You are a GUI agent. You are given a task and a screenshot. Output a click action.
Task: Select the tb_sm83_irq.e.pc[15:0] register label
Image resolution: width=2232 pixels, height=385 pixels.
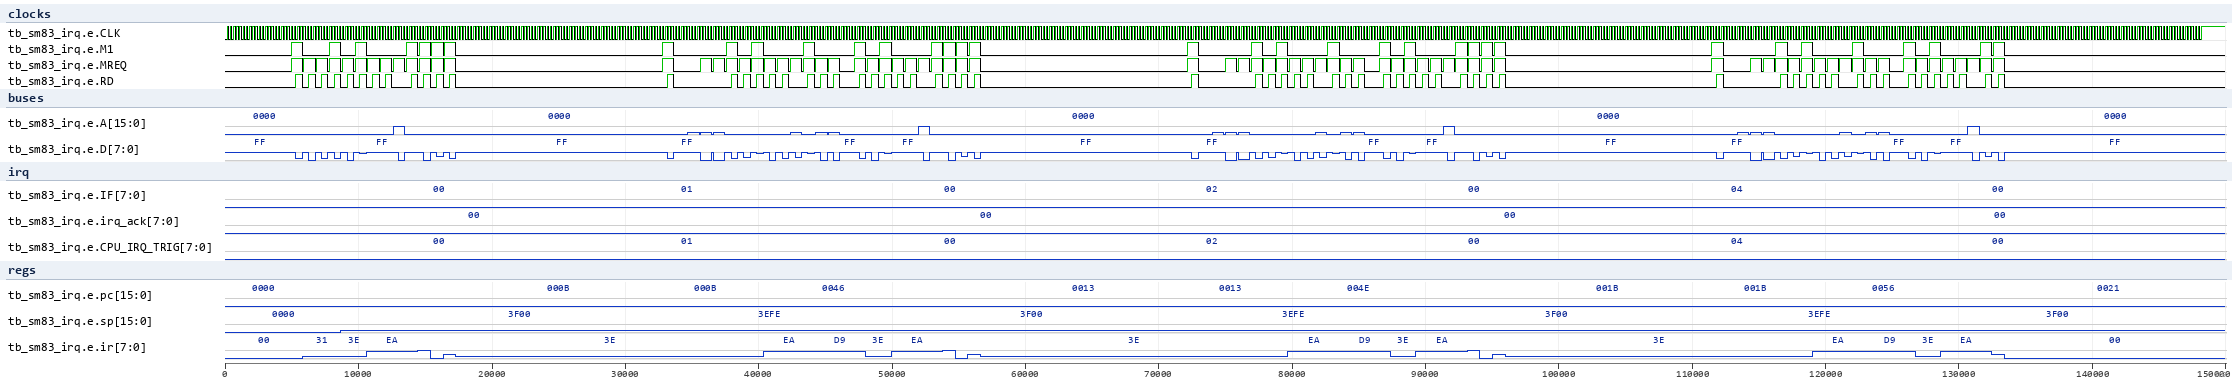(80, 295)
